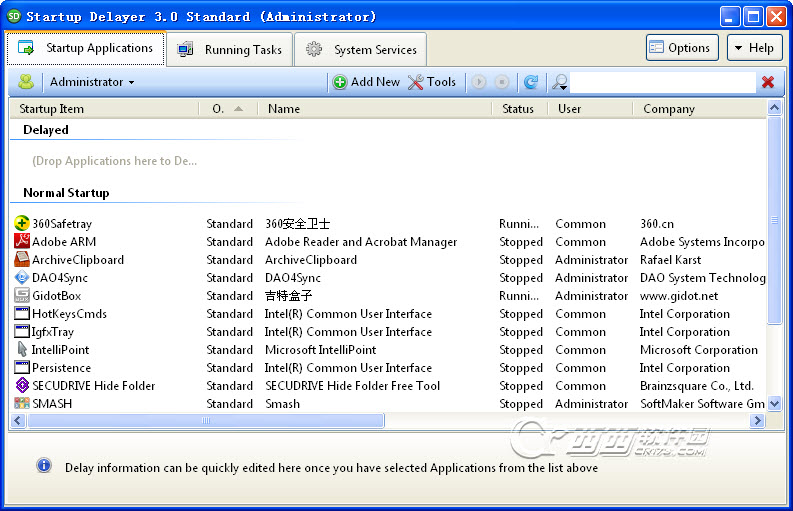The width and height of the screenshot is (793, 511).
Task: Open the Help dropdown menu
Action: pyautogui.click(x=755, y=48)
